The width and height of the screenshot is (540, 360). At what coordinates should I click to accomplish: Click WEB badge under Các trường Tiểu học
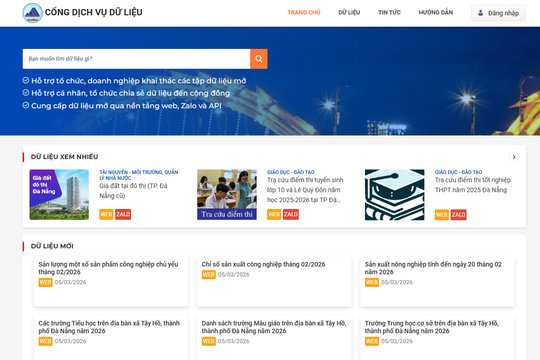45,341
